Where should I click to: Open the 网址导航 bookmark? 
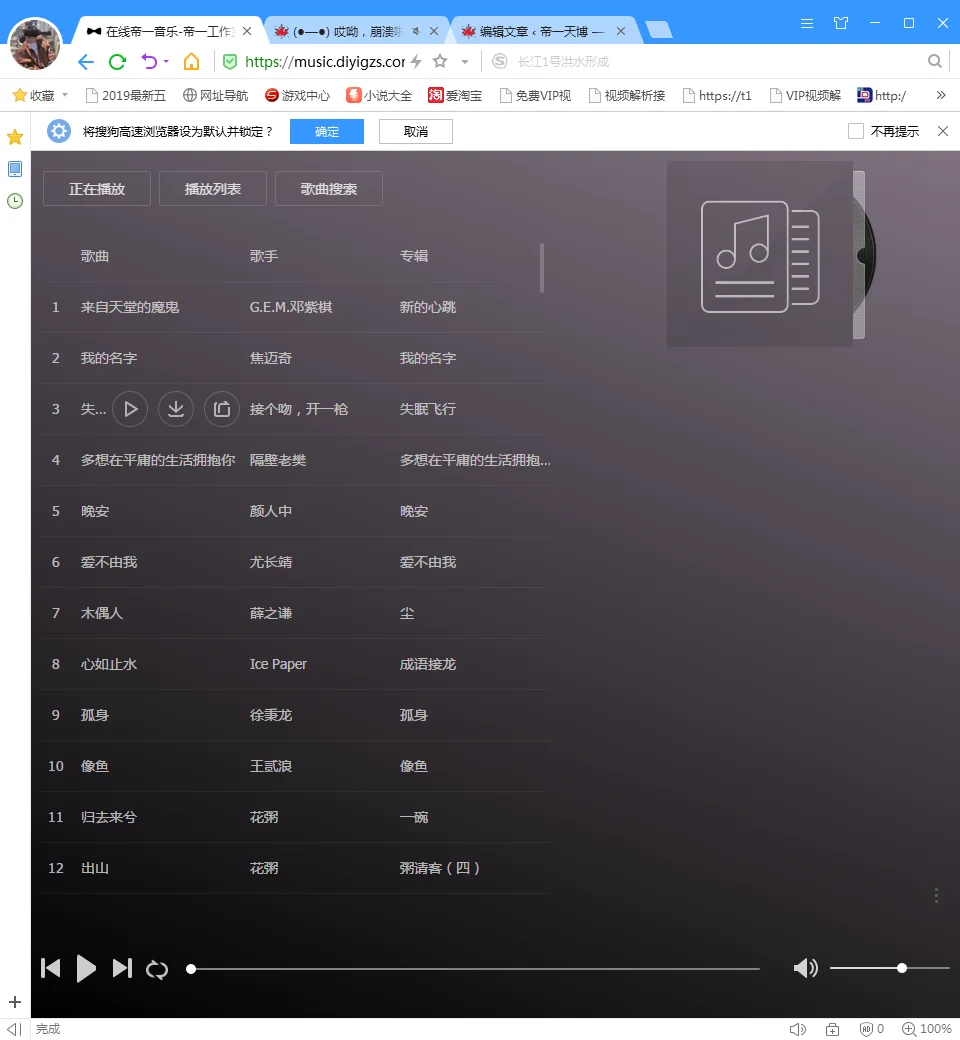pyautogui.click(x=216, y=96)
